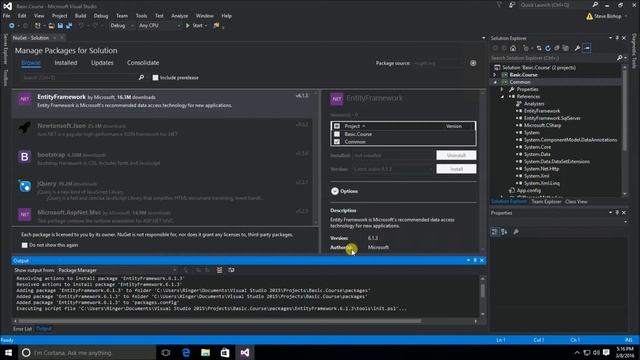Click the Collapse All icon in Solution Explorer
The width and height of the screenshot is (640, 360).
[557, 48]
